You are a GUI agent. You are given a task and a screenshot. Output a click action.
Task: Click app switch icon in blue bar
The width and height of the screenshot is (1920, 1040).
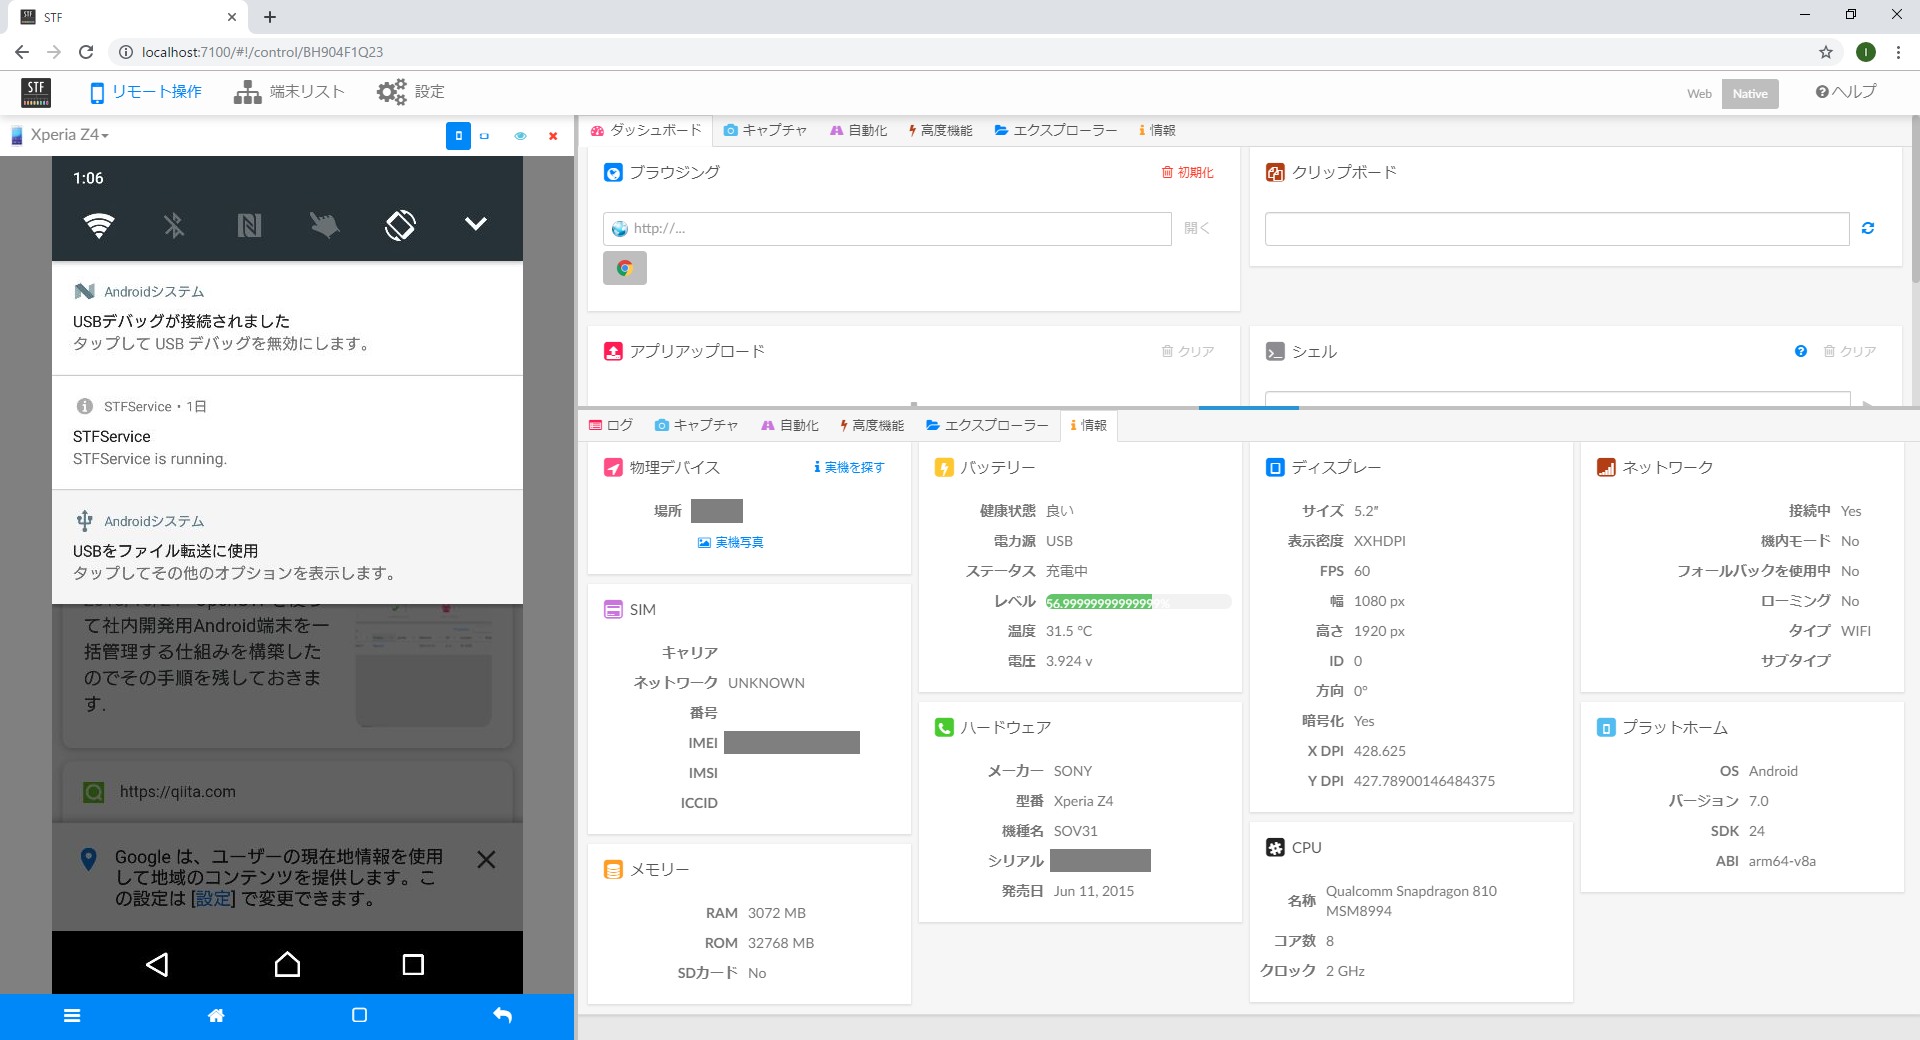coord(360,1016)
